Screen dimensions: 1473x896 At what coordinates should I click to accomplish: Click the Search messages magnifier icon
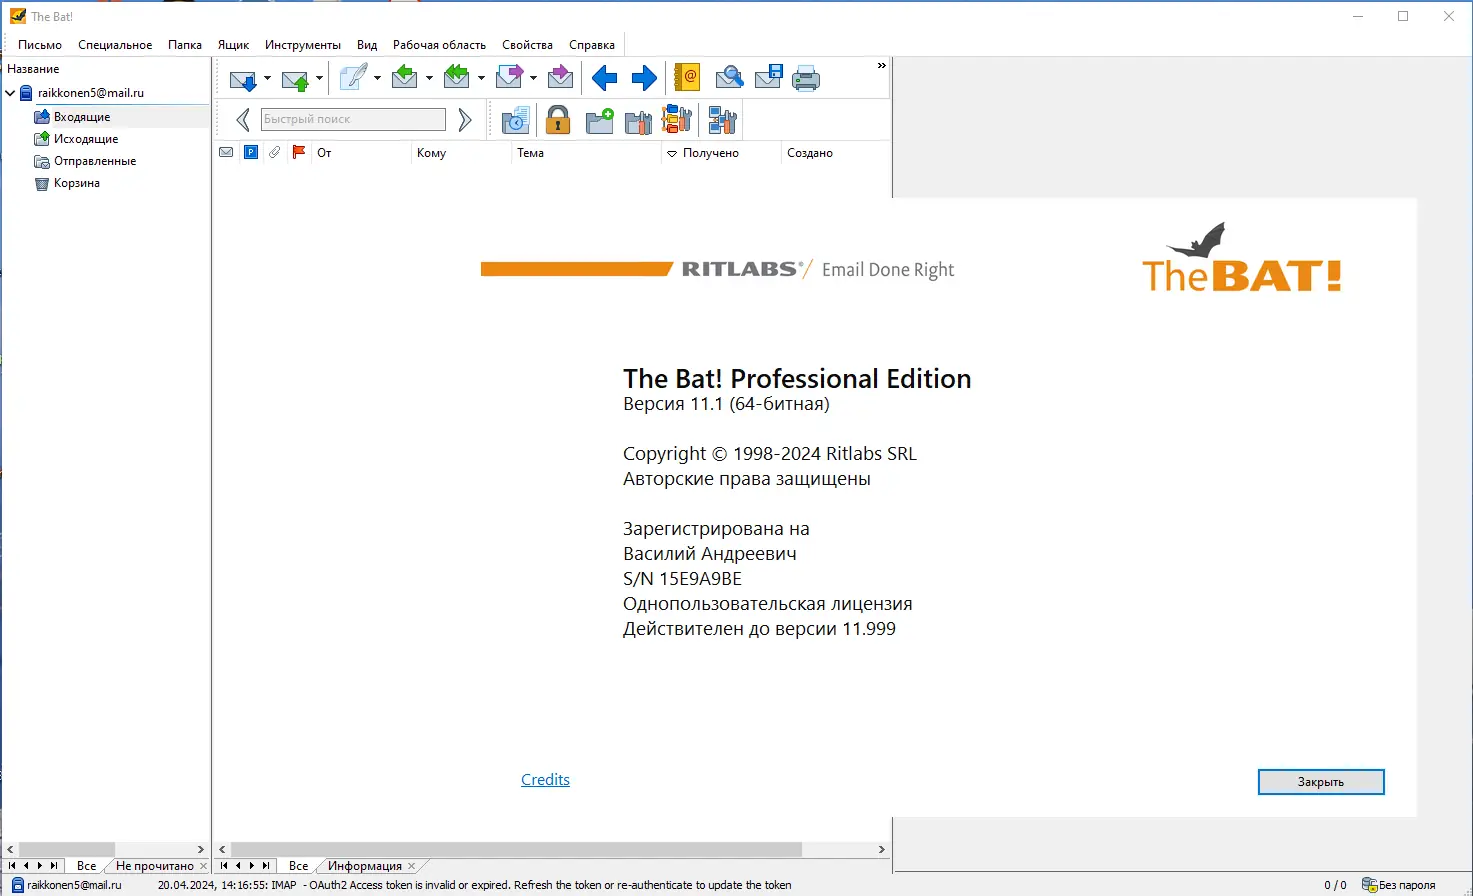[730, 77]
